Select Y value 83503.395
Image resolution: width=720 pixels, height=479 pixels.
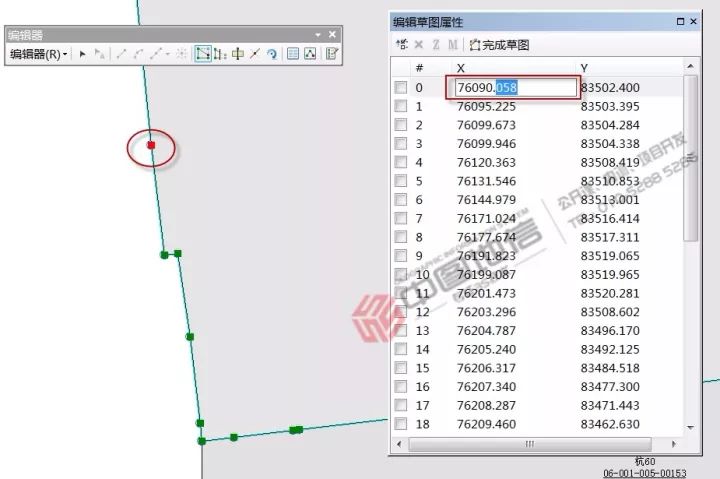610,106
